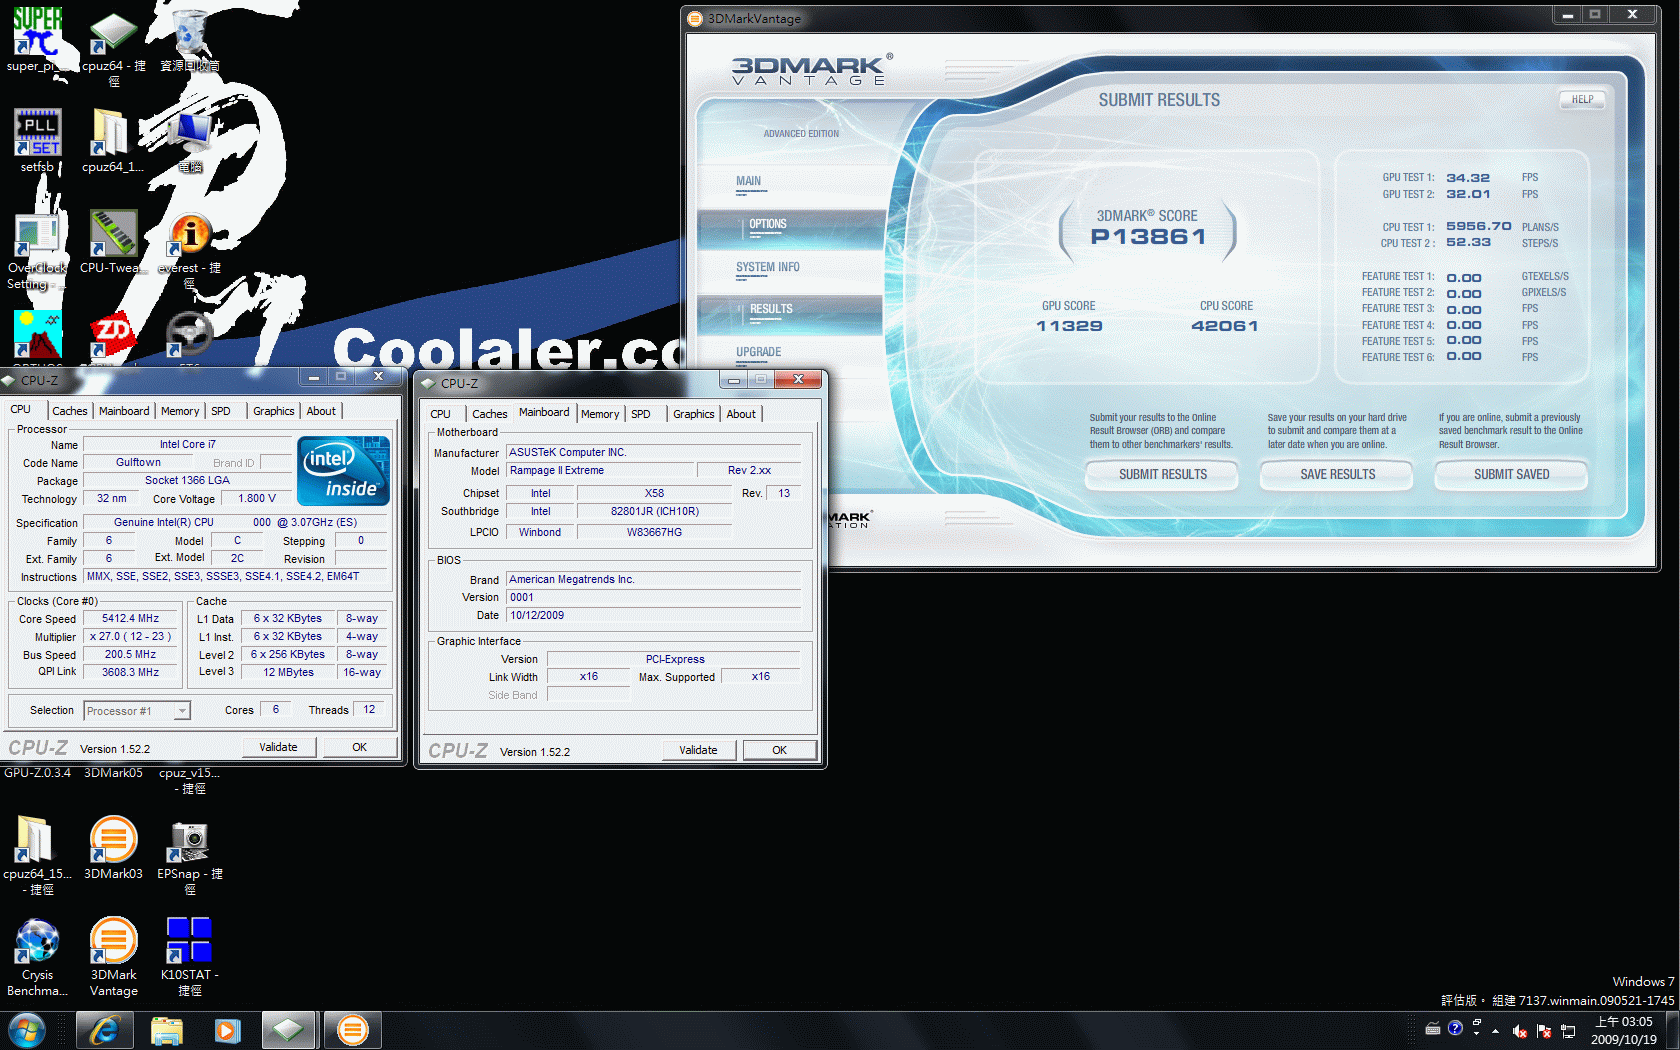Click the SAVE RESULTS button
1680x1050 pixels.
pyautogui.click(x=1337, y=474)
